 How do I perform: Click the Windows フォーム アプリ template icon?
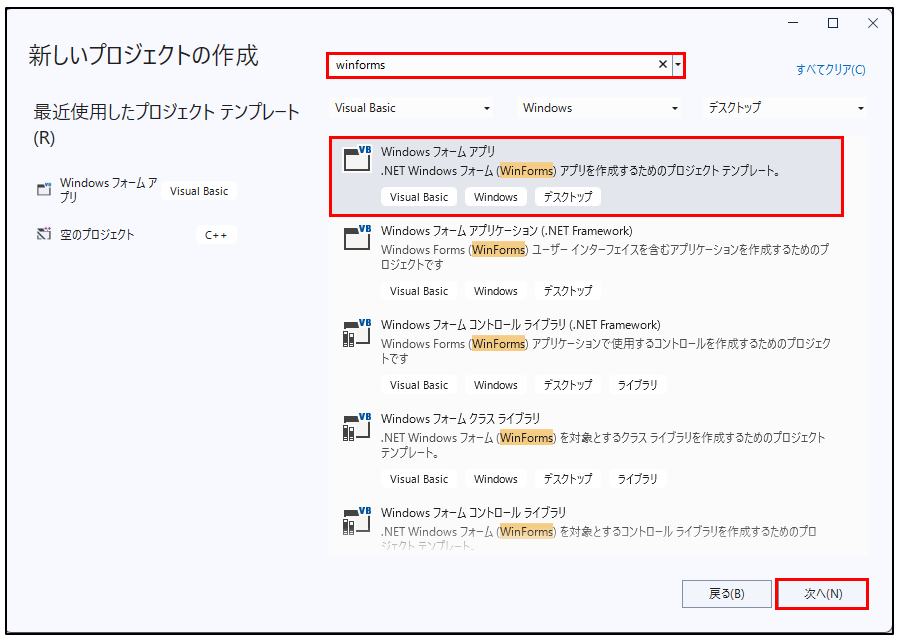pos(357,160)
